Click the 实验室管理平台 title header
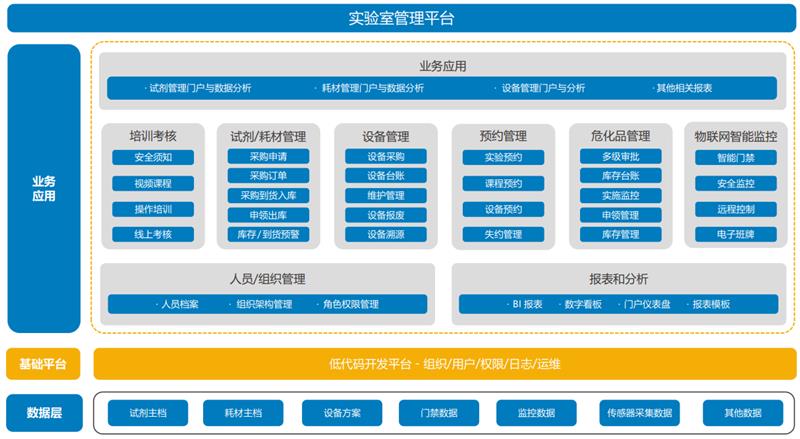 tap(400, 18)
